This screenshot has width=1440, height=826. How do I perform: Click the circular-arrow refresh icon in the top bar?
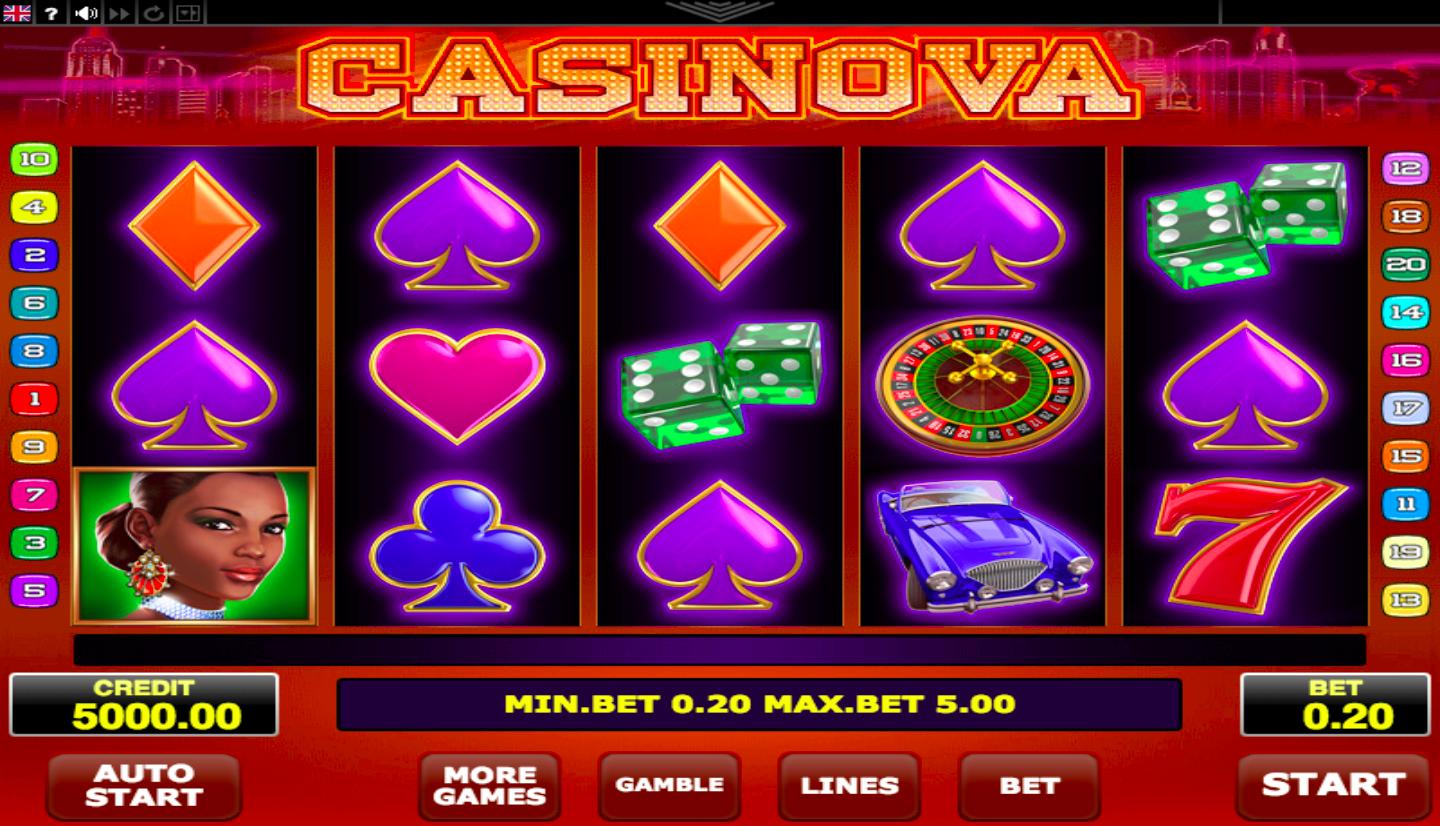point(153,13)
